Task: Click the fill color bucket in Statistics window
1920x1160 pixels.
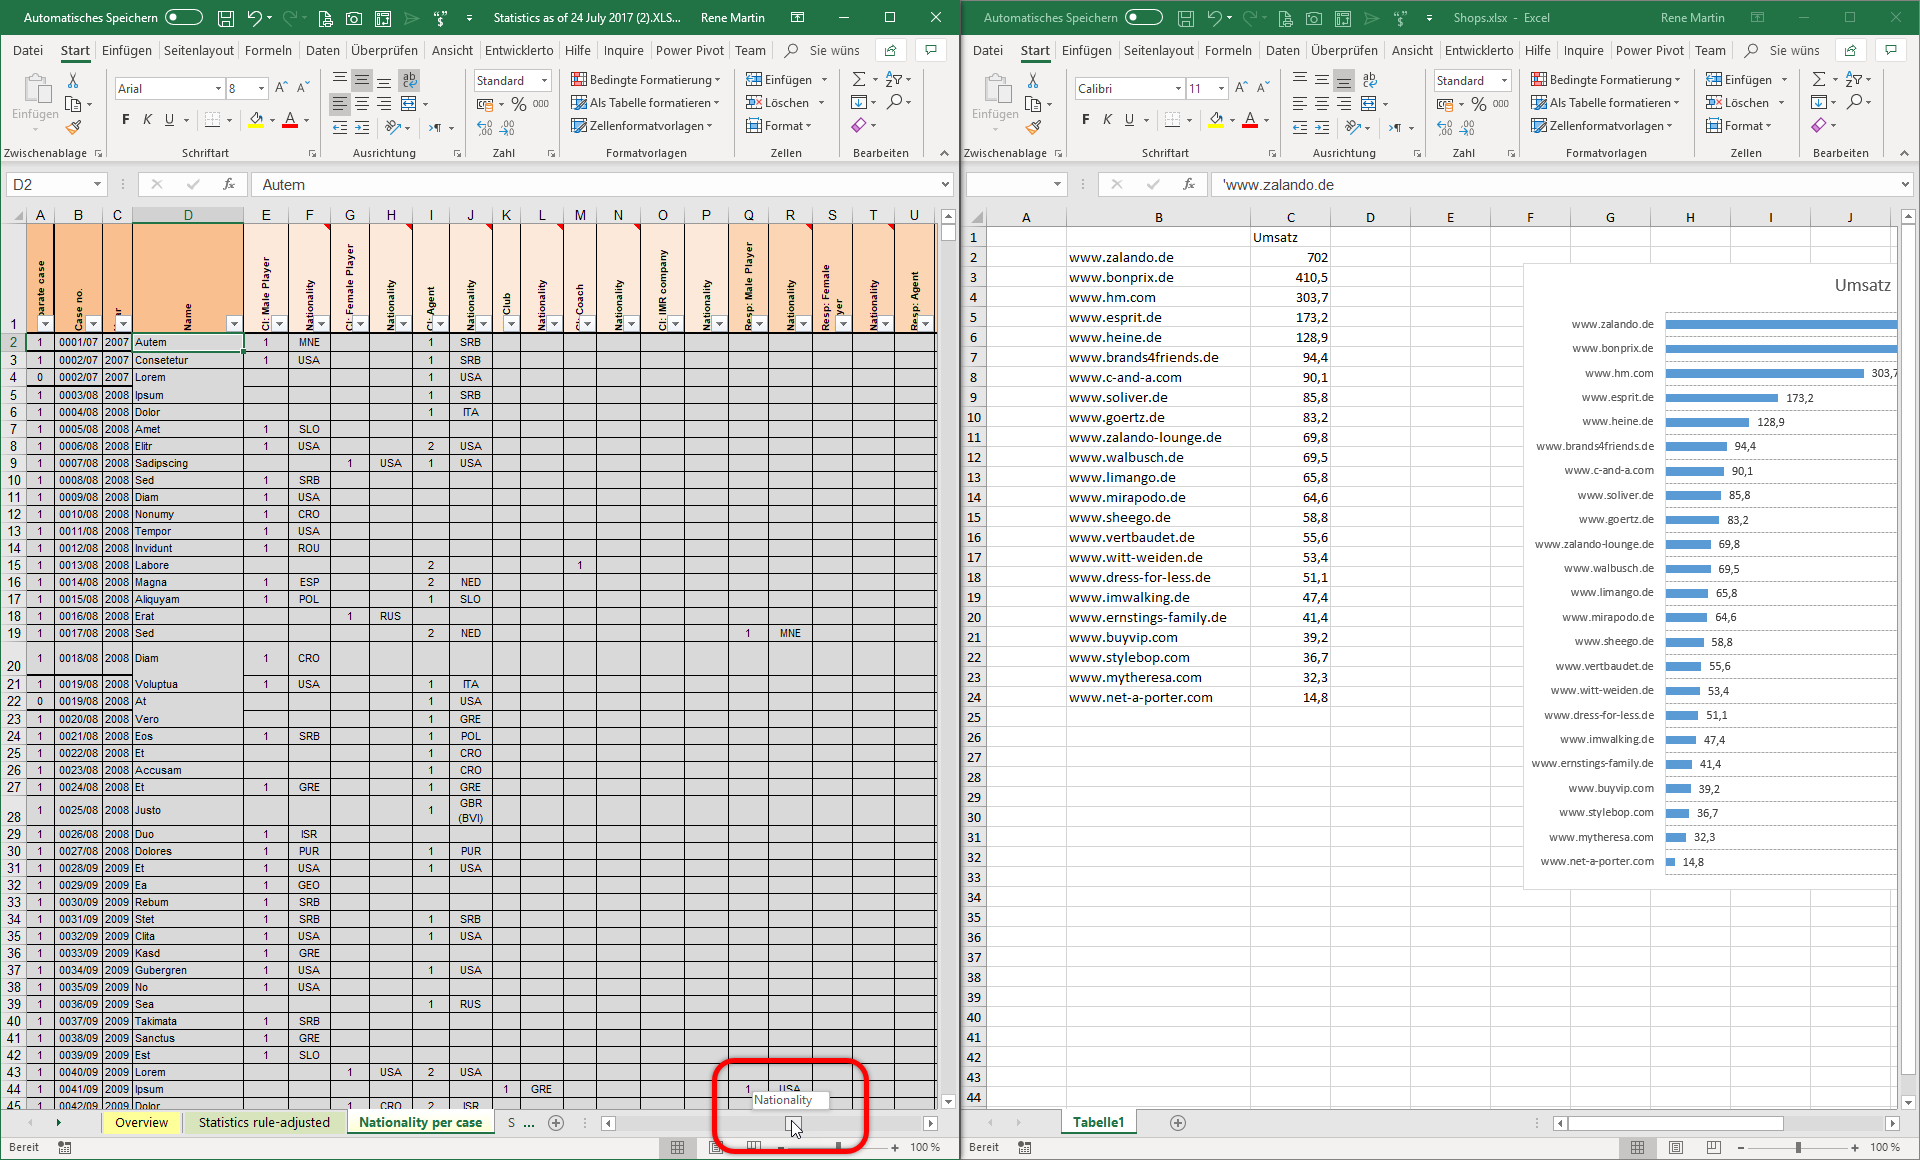Action: [x=256, y=120]
